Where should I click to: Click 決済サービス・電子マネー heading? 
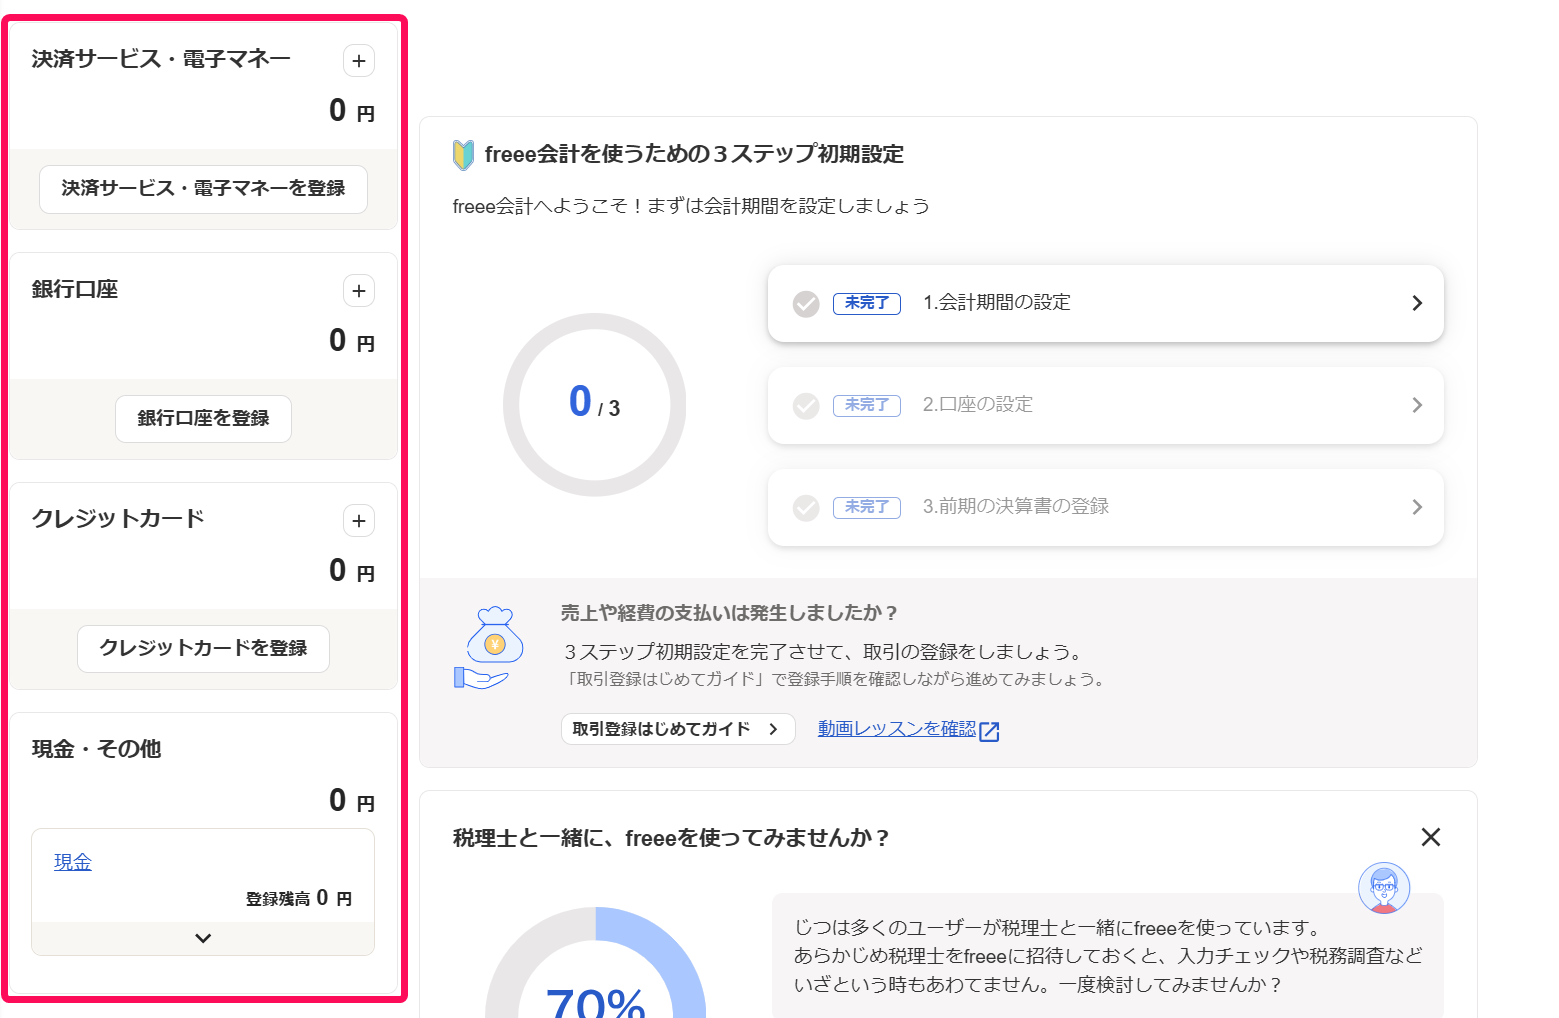[161, 59]
